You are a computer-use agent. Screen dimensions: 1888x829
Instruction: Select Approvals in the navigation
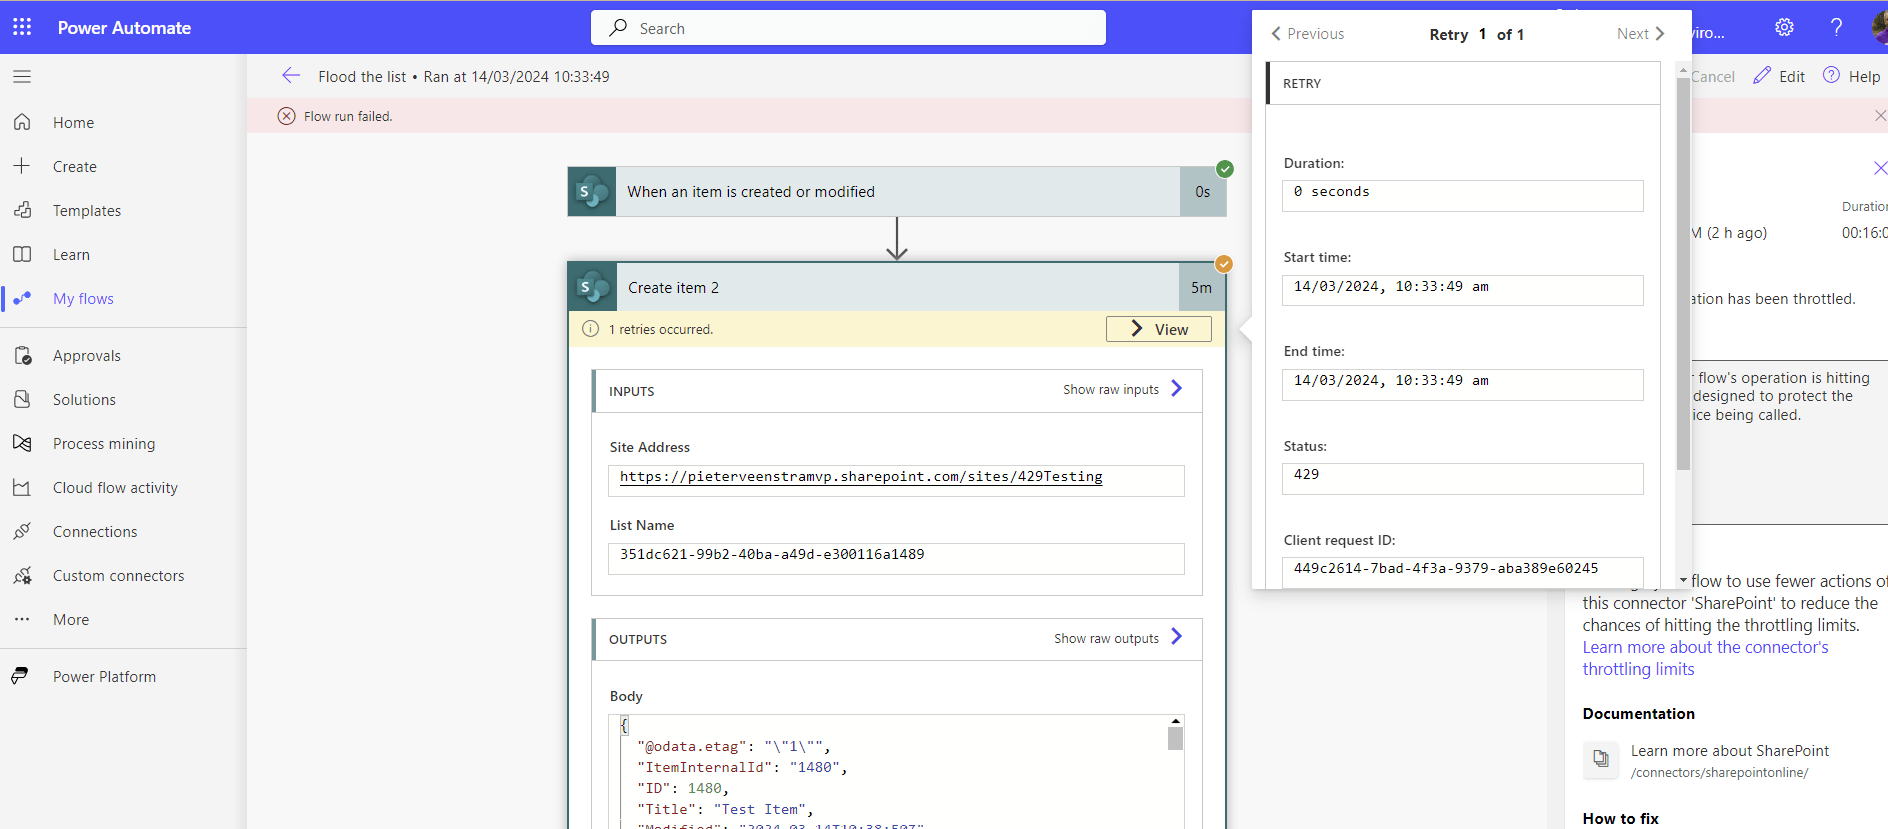(x=87, y=355)
